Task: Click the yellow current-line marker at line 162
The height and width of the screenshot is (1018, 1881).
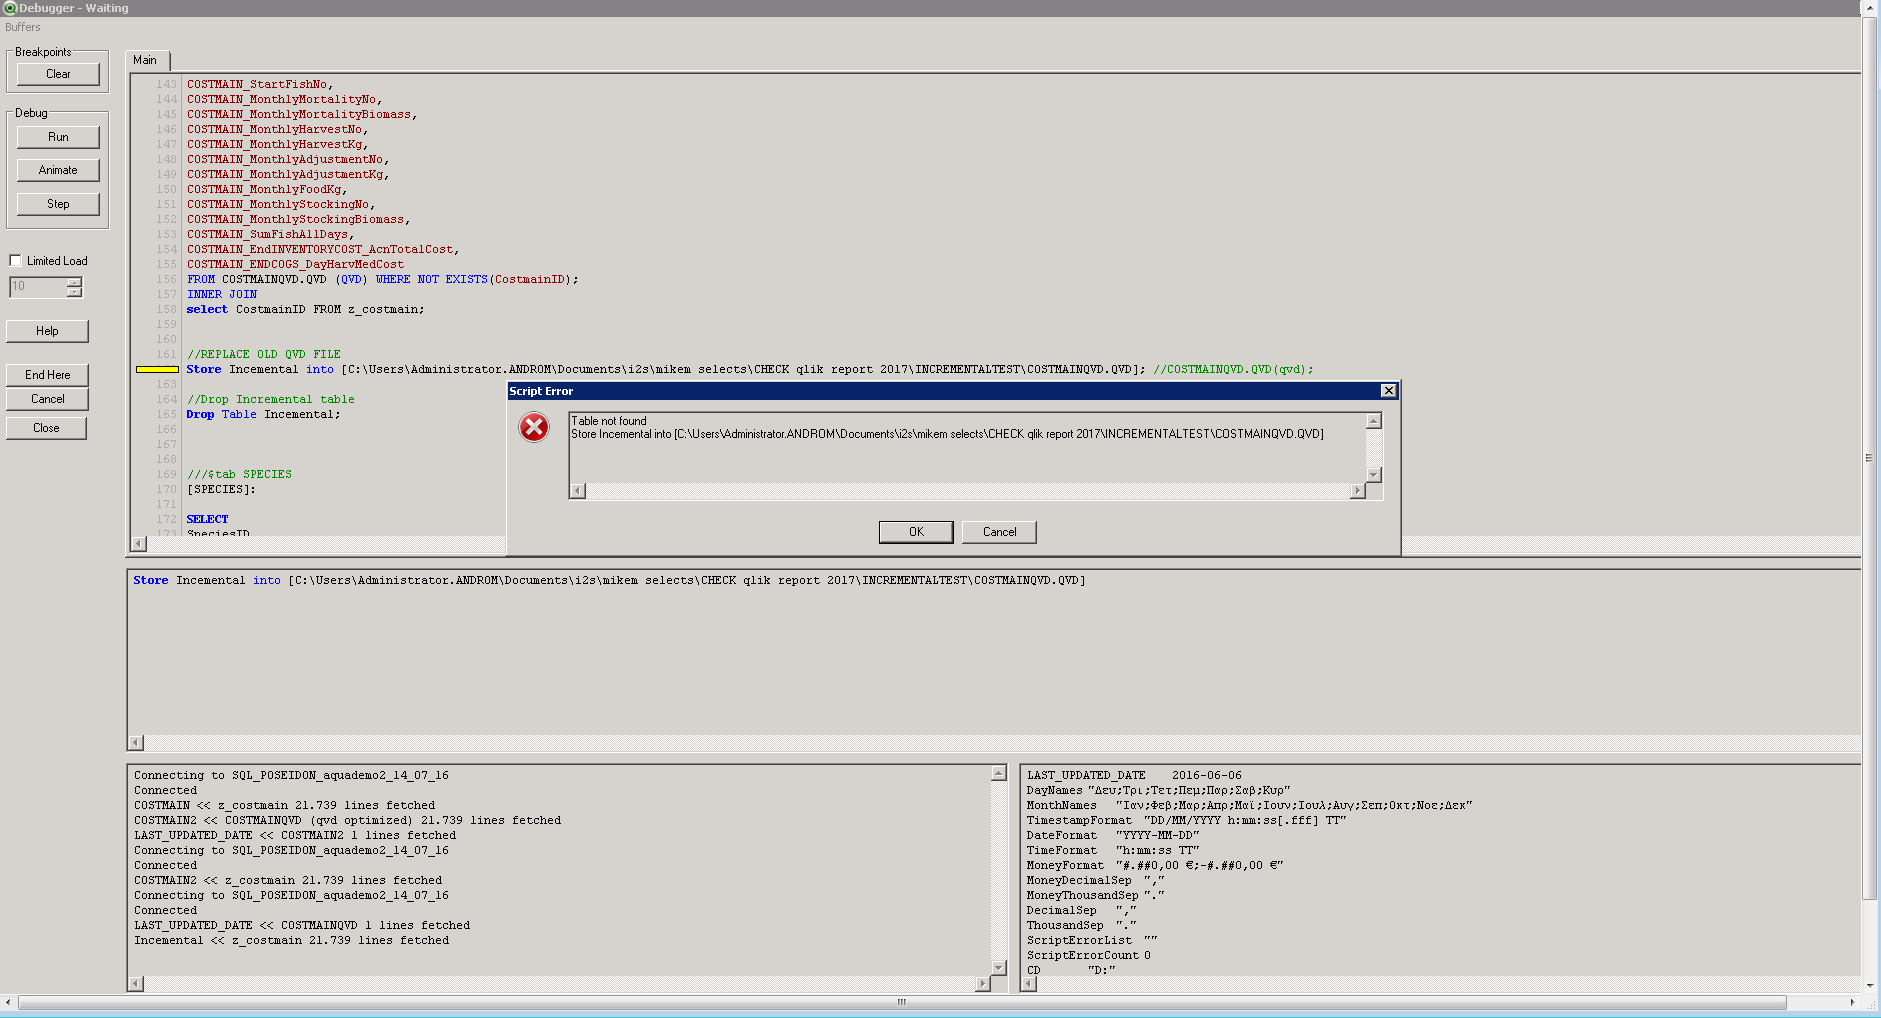Action: [157, 369]
